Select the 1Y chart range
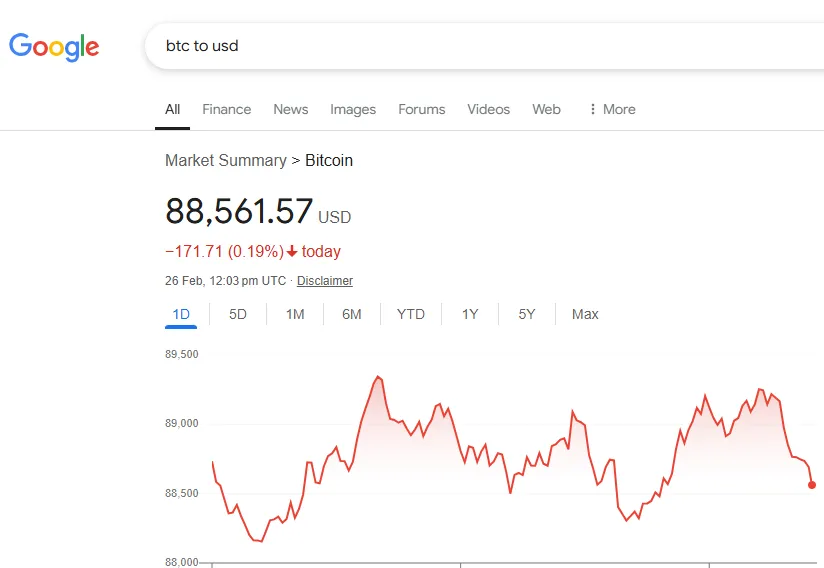Viewport: 824px width, 568px height. [x=470, y=314]
